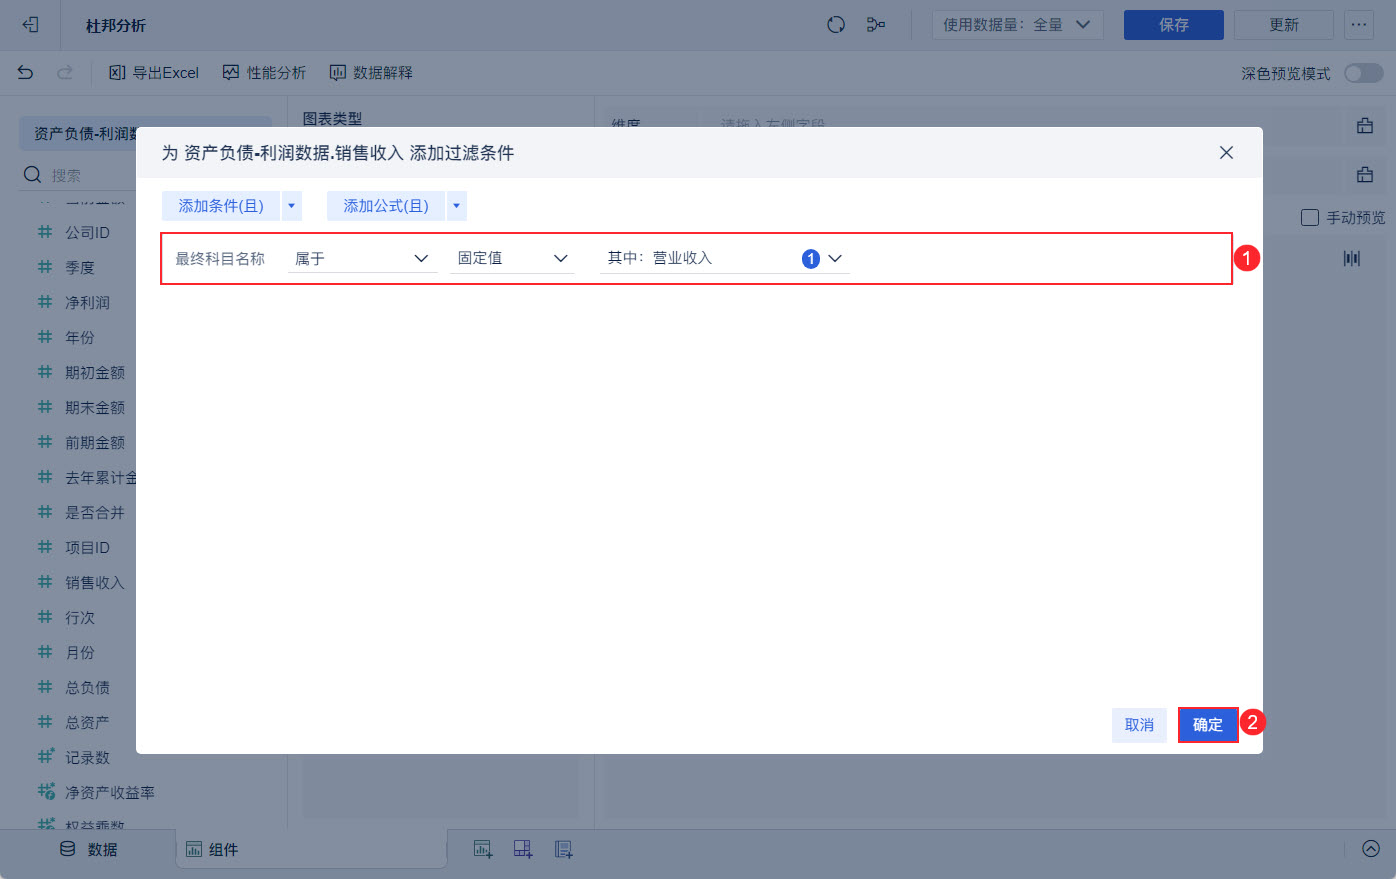Confirm the filter with 确定

point(1208,725)
